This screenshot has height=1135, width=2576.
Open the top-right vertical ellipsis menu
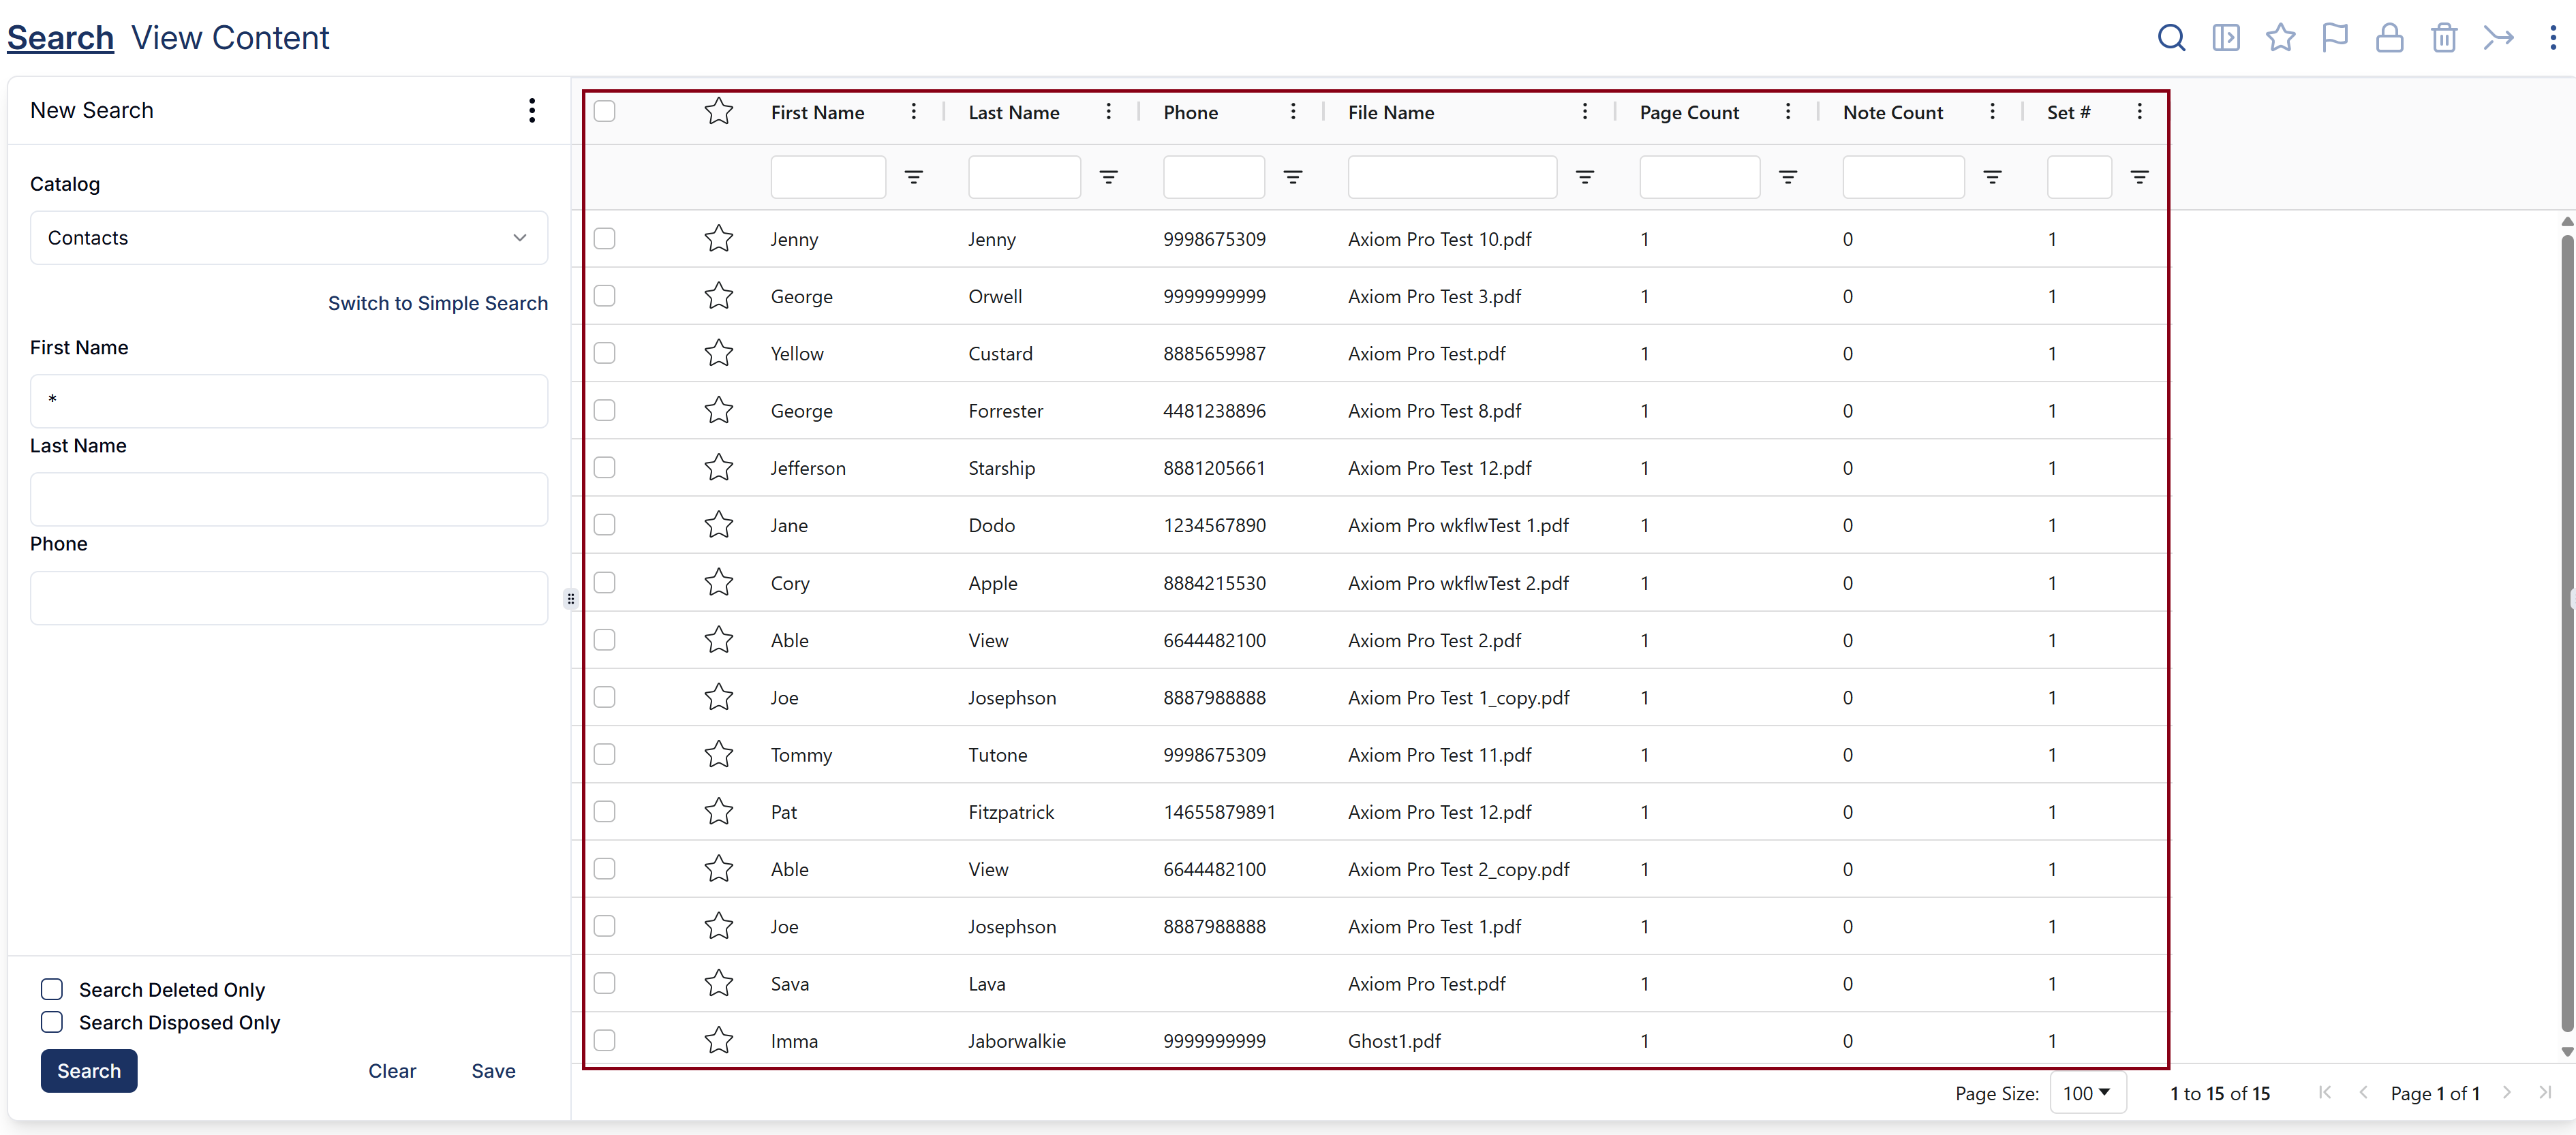tap(2552, 38)
